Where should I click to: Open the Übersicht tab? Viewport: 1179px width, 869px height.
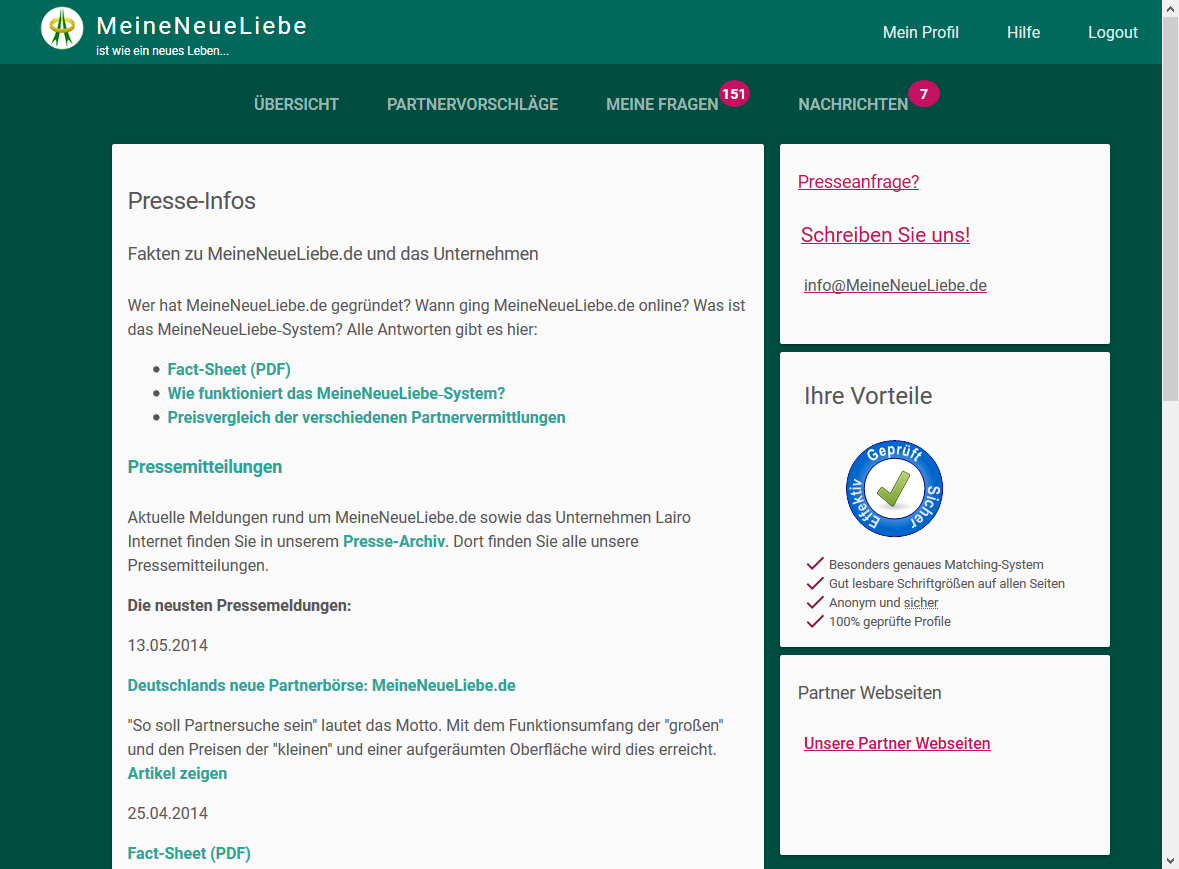pyautogui.click(x=296, y=104)
